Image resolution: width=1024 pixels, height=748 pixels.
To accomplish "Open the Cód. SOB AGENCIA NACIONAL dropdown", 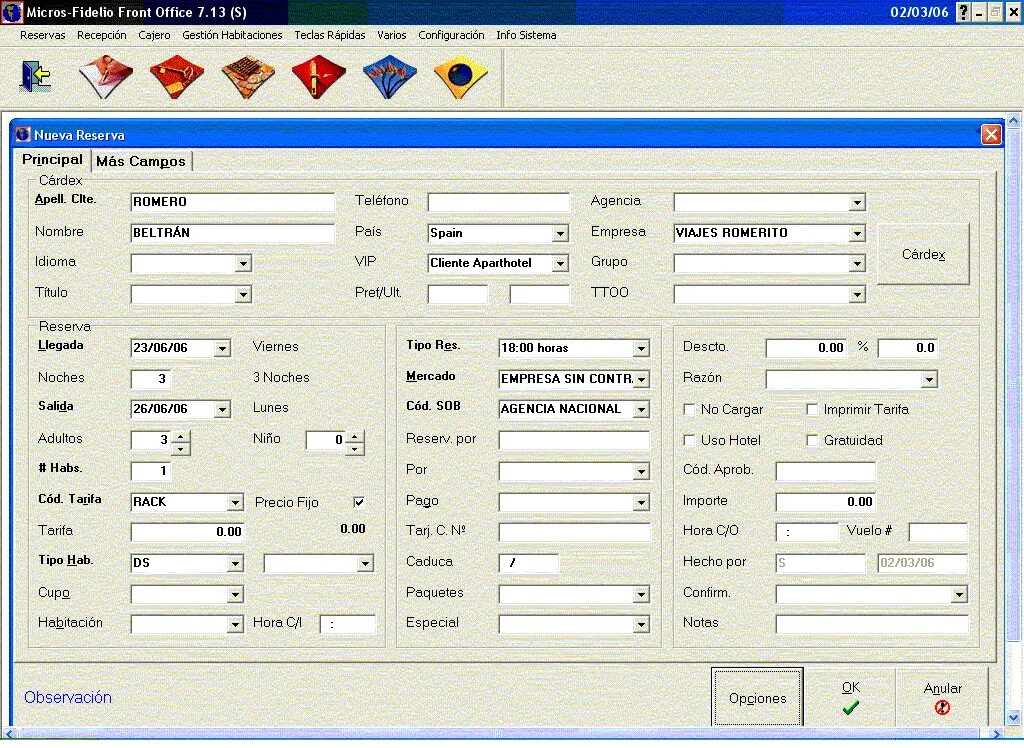I will click(x=641, y=409).
